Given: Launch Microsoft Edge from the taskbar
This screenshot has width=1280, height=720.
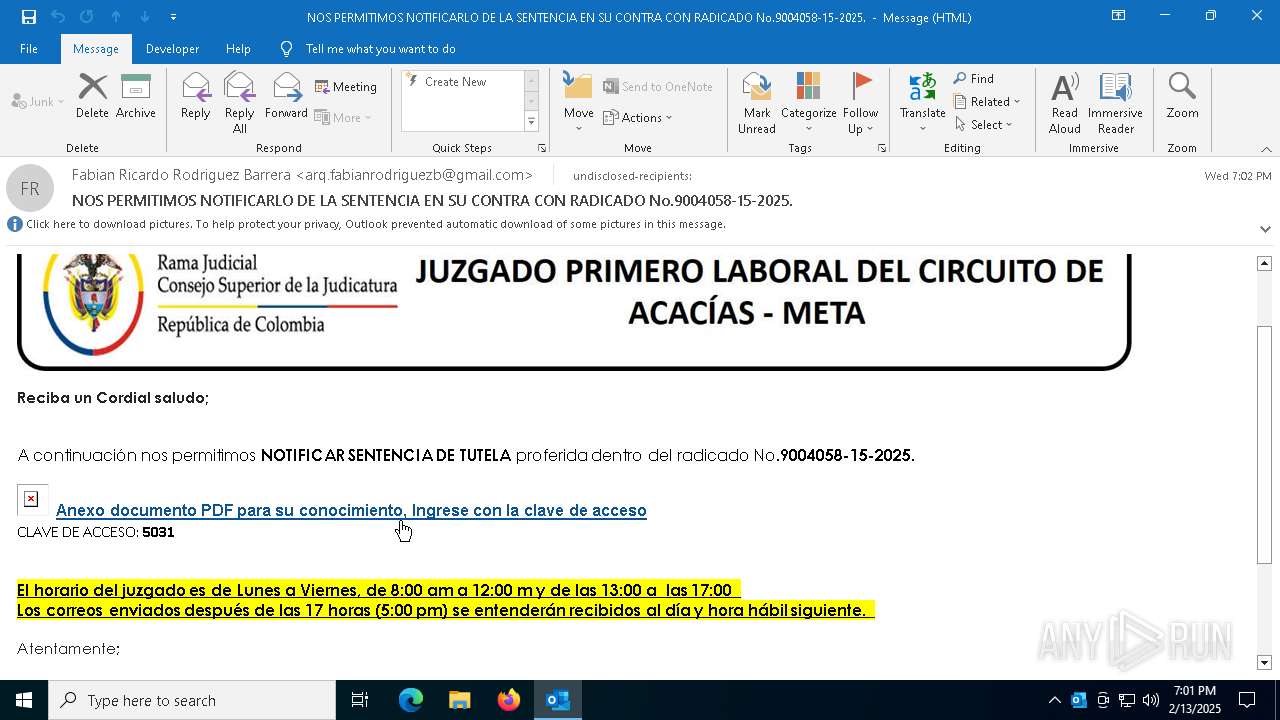Looking at the screenshot, I should pyautogui.click(x=411, y=700).
